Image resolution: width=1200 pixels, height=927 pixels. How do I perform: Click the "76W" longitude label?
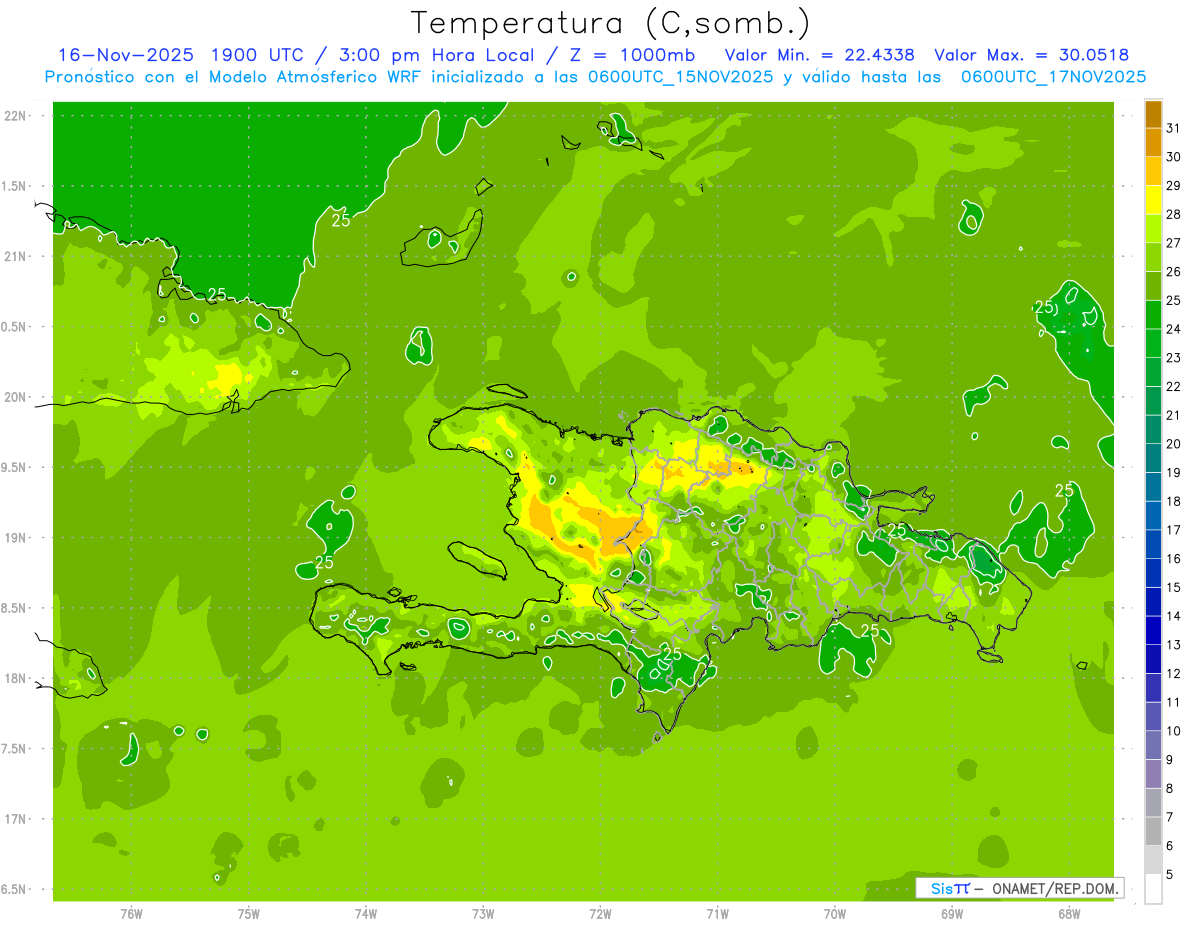tap(131, 914)
